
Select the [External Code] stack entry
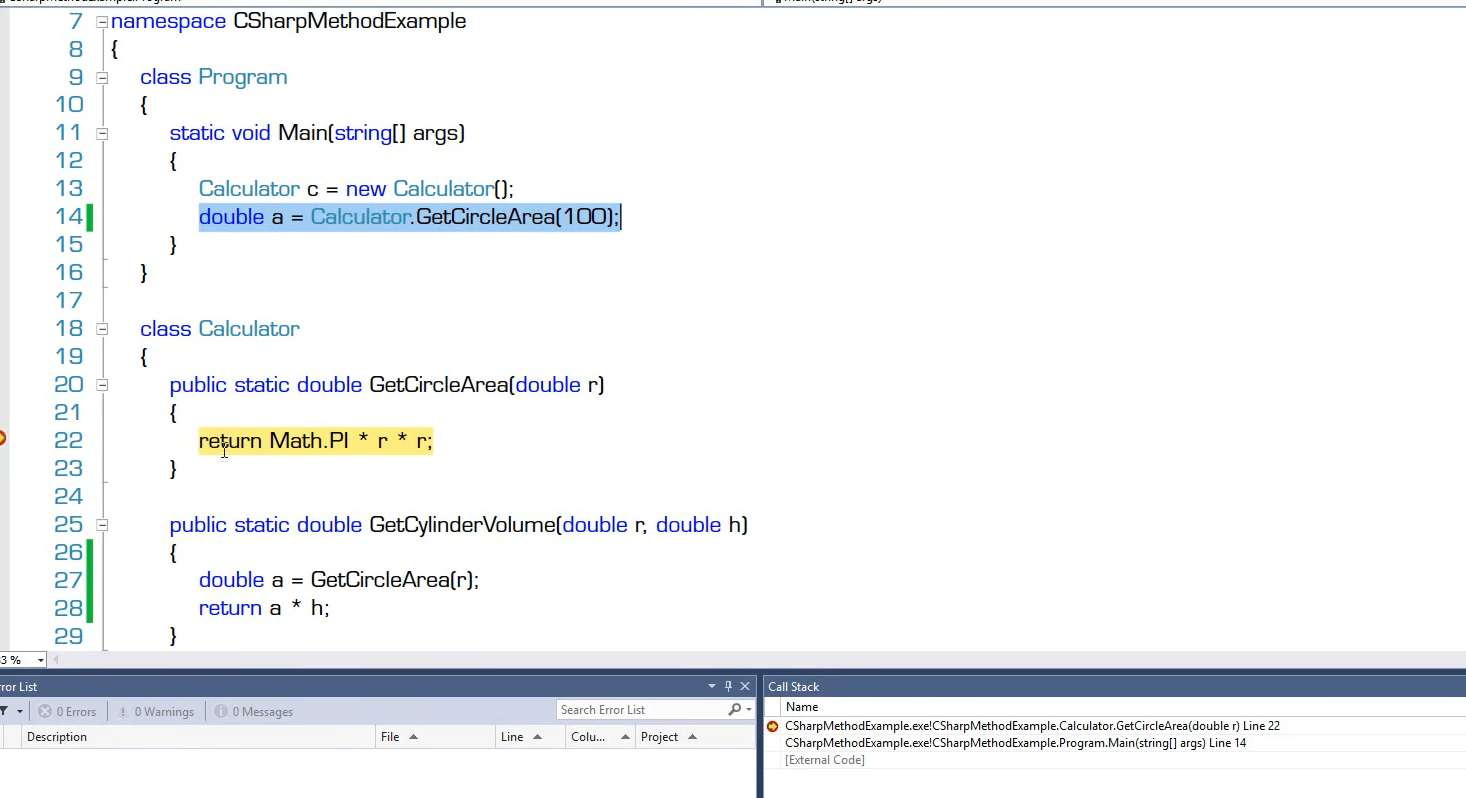[x=825, y=760]
